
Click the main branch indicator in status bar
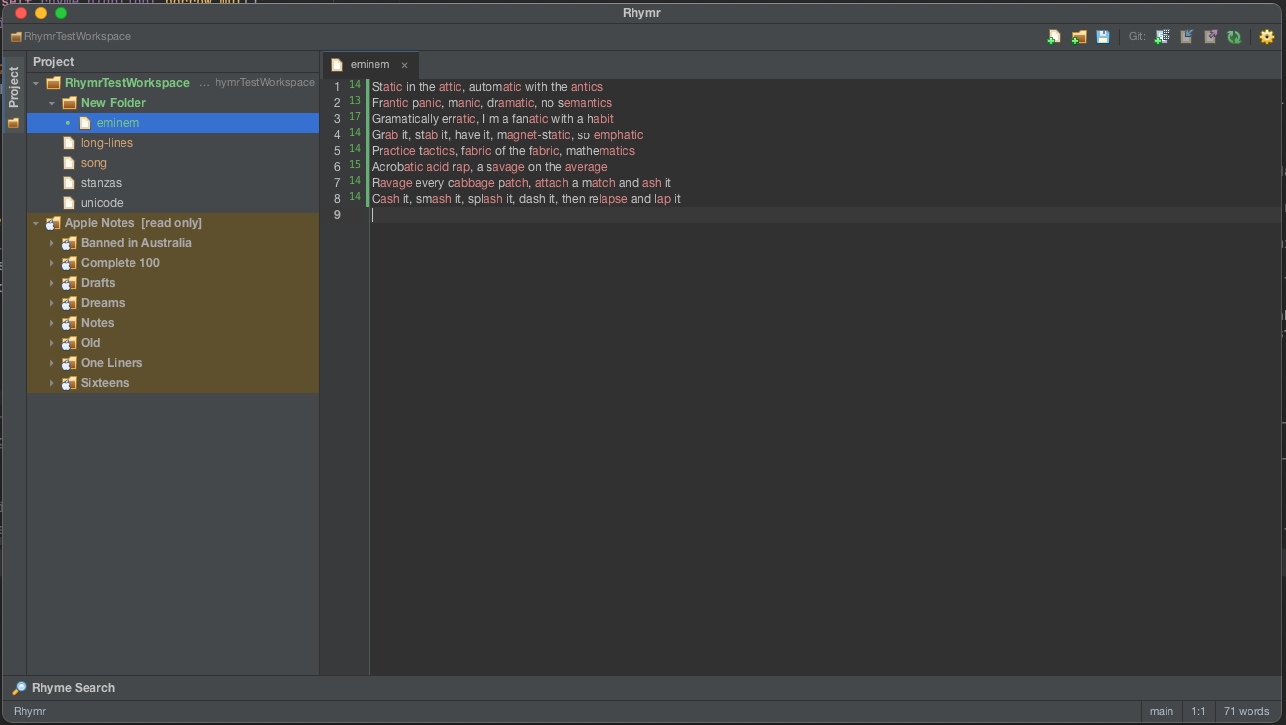pyautogui.click(x=1161, y=711)
